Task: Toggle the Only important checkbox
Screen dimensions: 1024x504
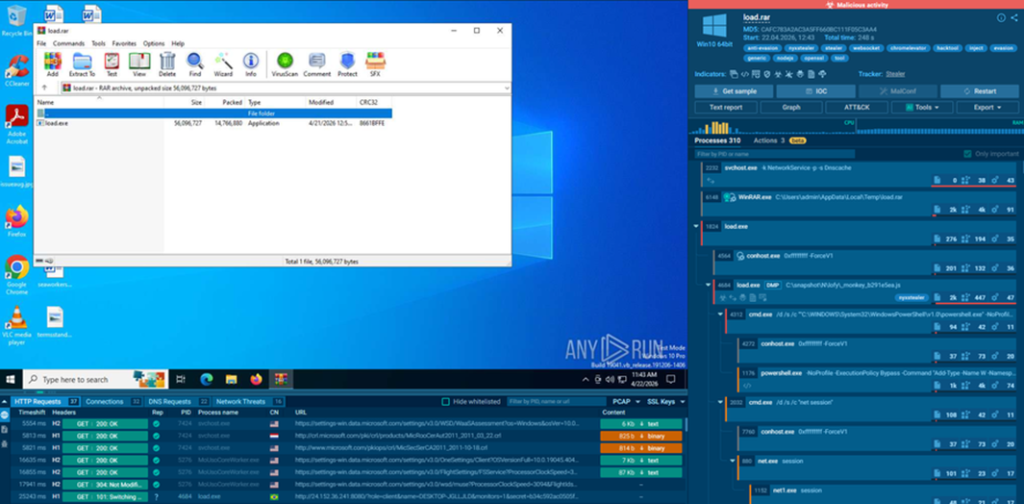Action: (x=966, y=154)
